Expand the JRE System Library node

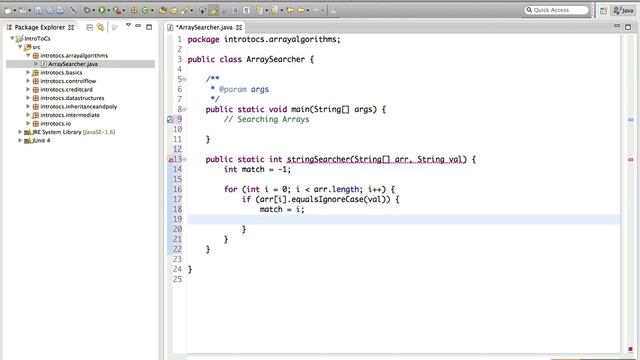(x=20, y=132)
